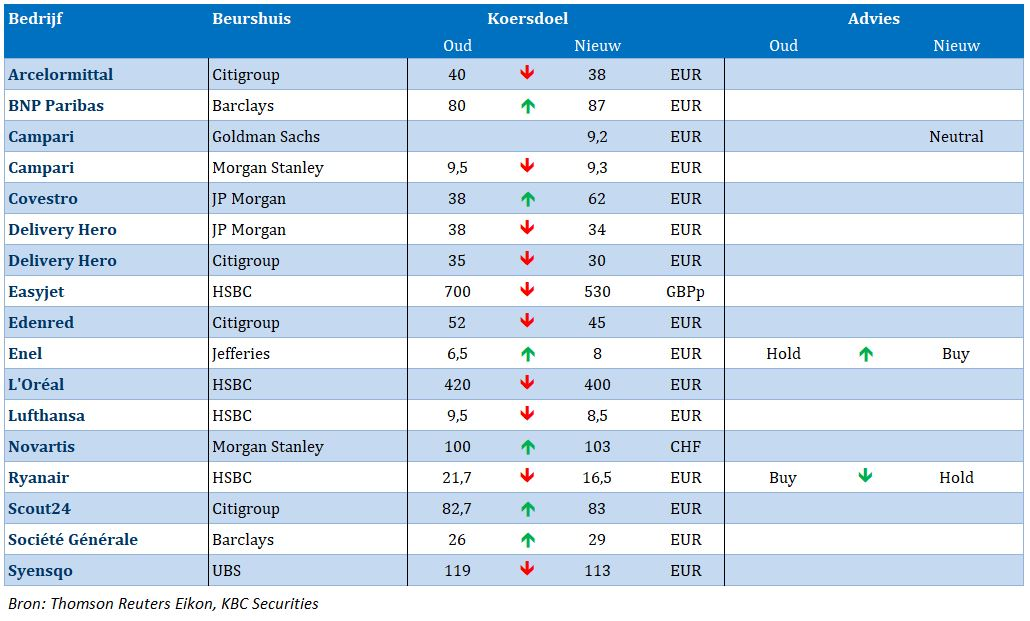The image size is (1030, 621).
Task: Click the green arrow for Société Générale
Action: 527,539
